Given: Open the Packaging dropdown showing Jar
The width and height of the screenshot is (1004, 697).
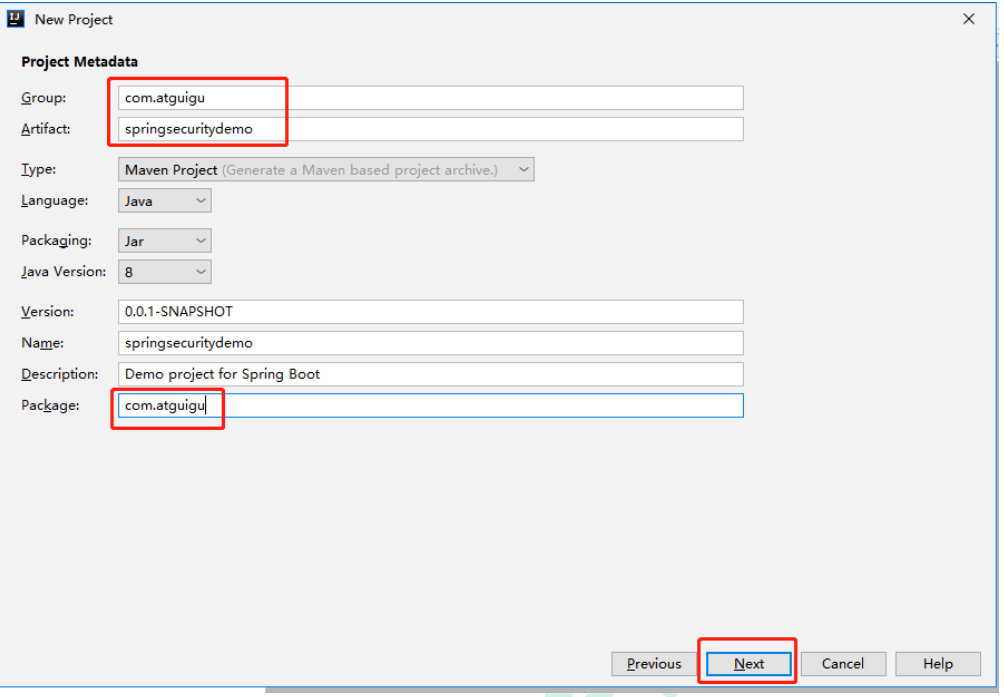Looking at the screenshot, I should 165,241.
